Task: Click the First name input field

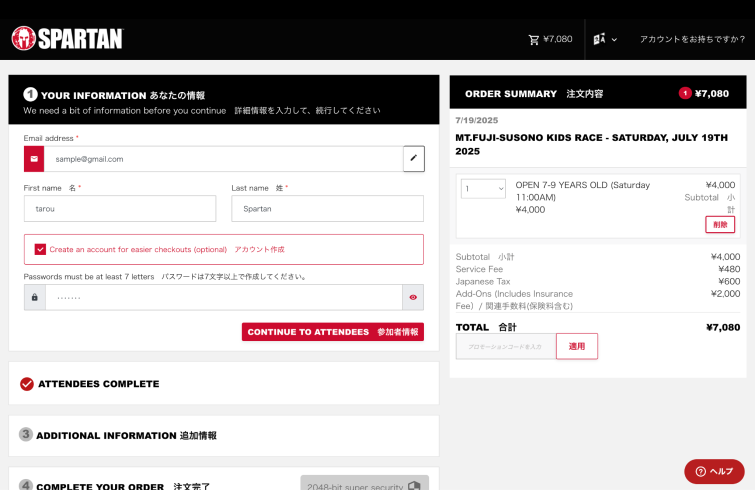Action: coord(120,208)
